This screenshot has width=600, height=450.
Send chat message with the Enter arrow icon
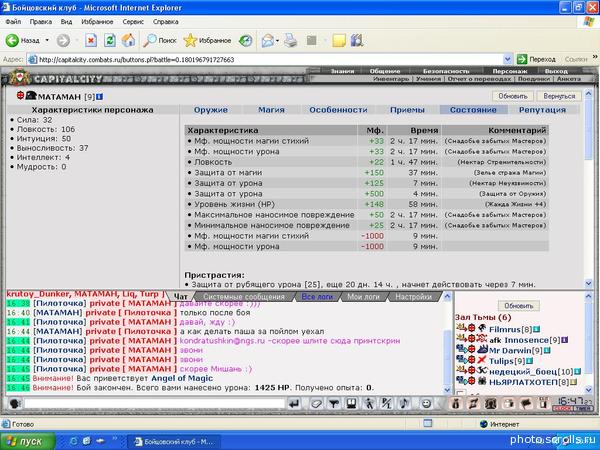point(294,404)
